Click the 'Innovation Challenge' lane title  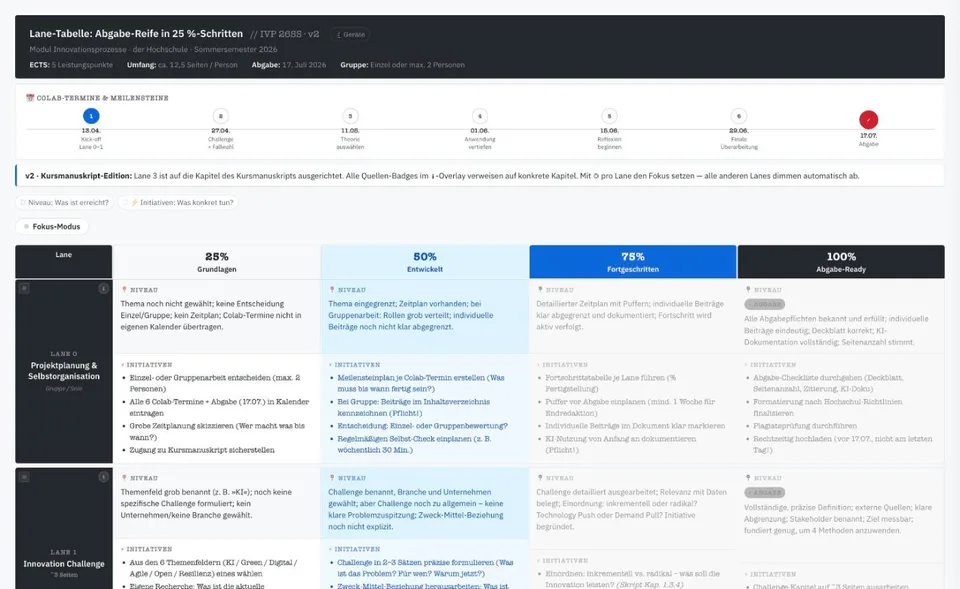(x=64, y=564)
